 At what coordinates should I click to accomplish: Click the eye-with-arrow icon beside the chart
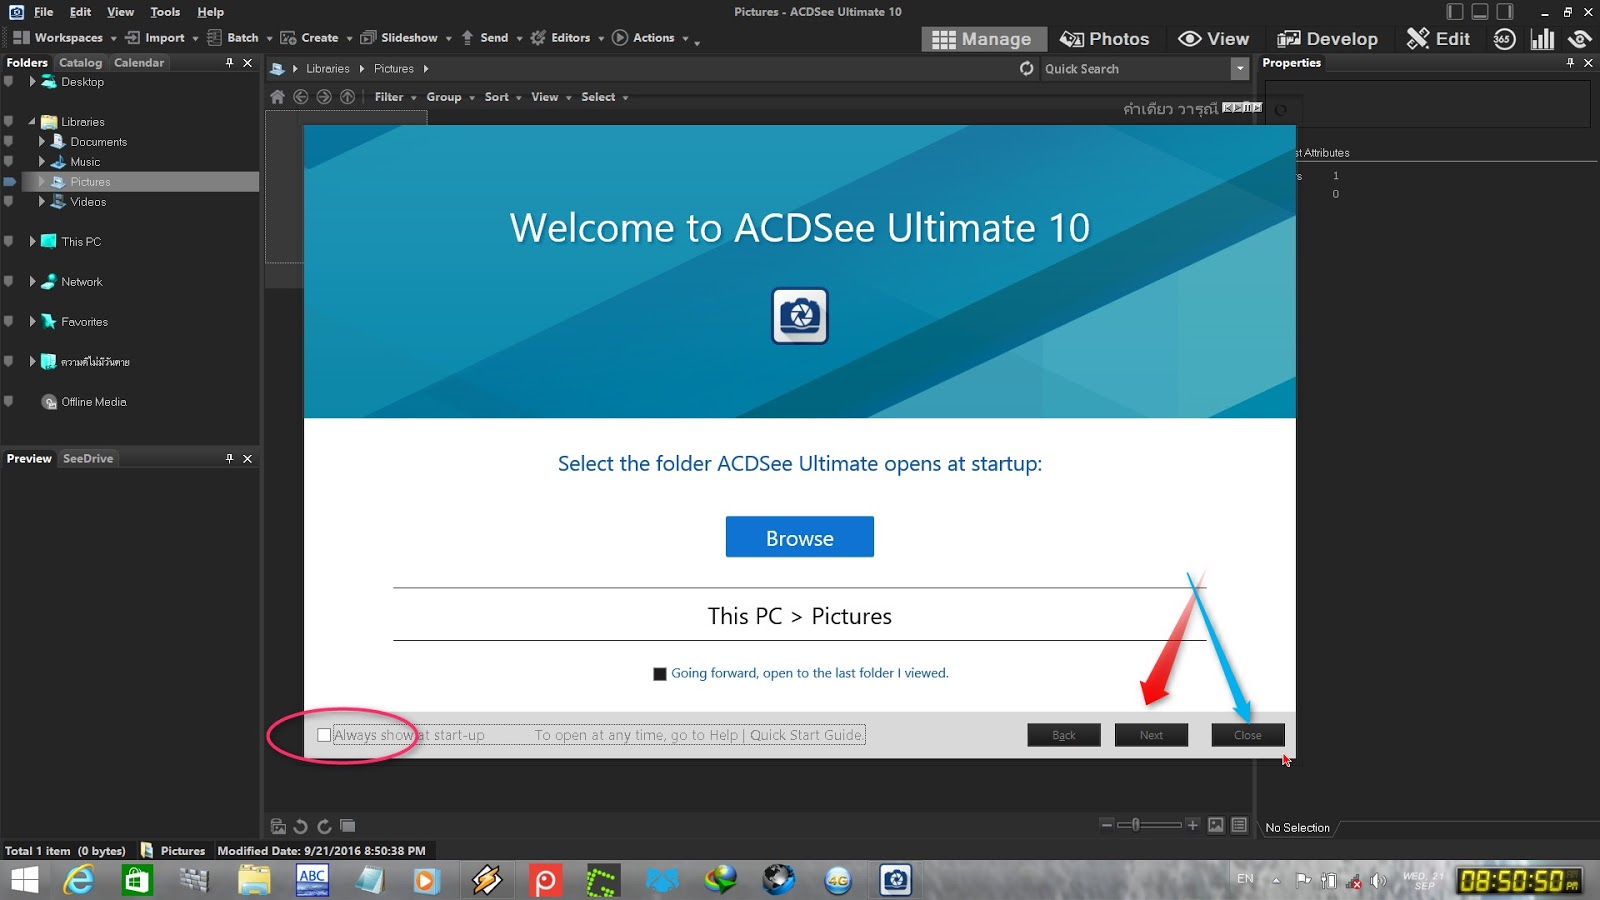coord(1580,39)
